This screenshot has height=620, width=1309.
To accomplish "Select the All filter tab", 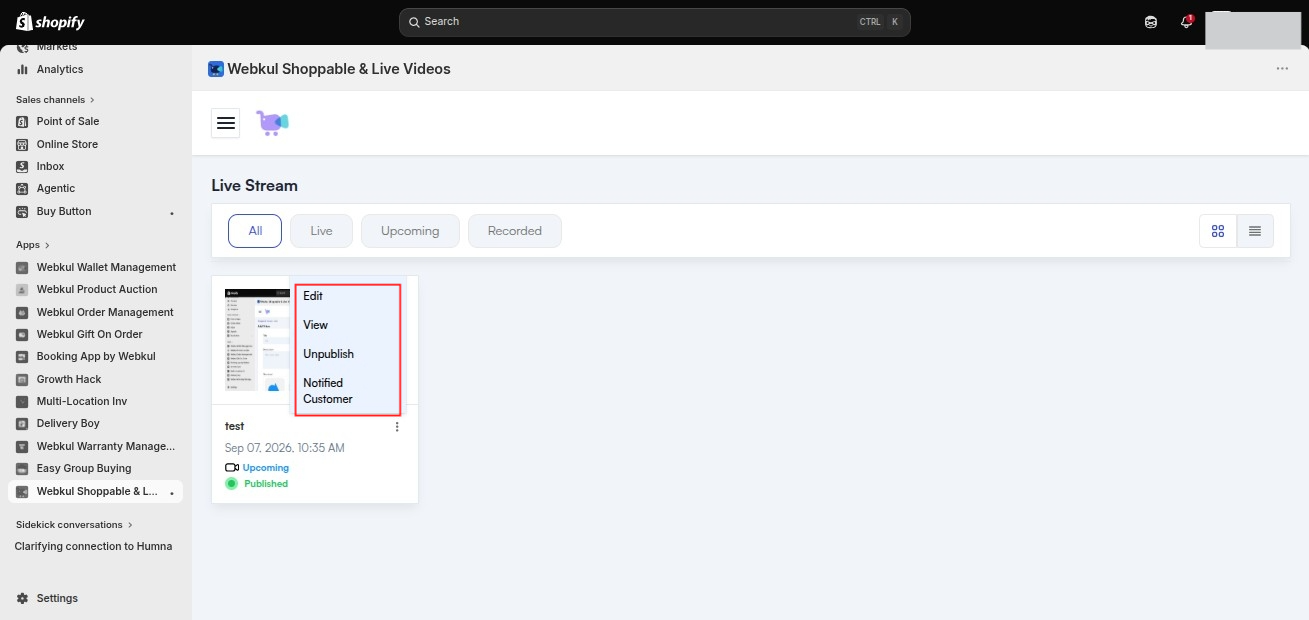I will (x=255, y=231).
